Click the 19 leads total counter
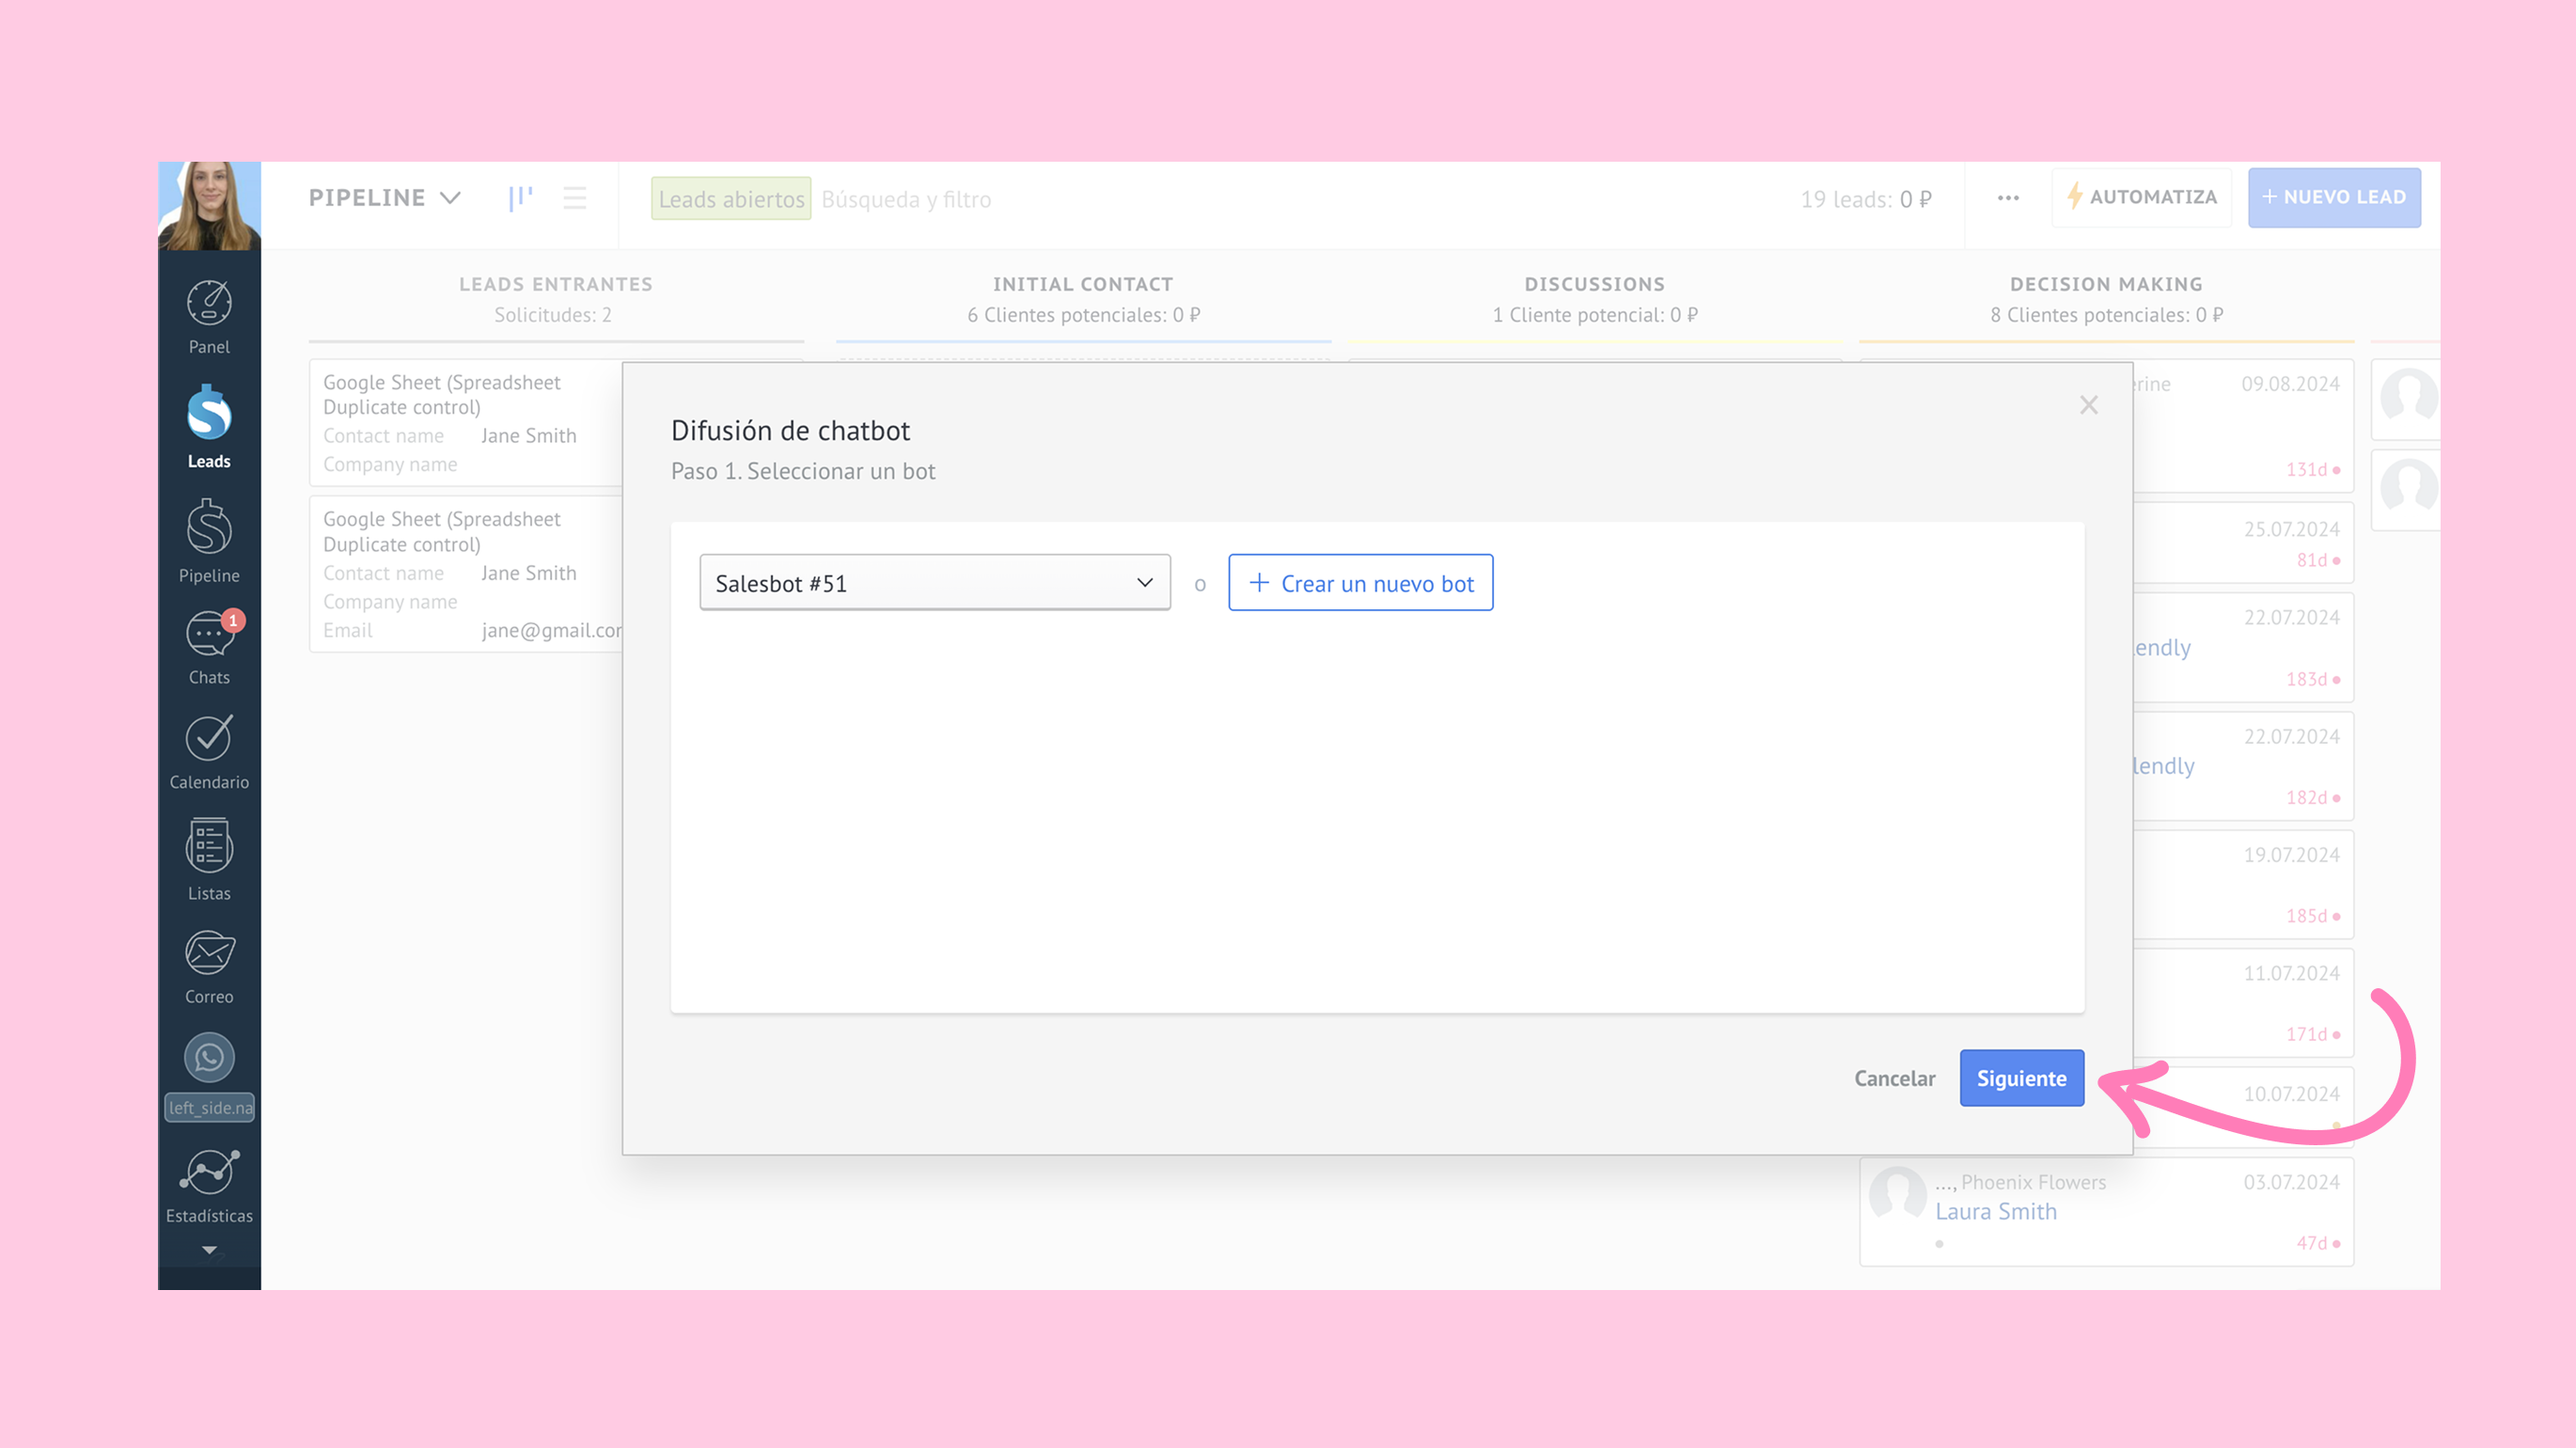This screenshot has height=1448, width=2576. coord(1866,199)
